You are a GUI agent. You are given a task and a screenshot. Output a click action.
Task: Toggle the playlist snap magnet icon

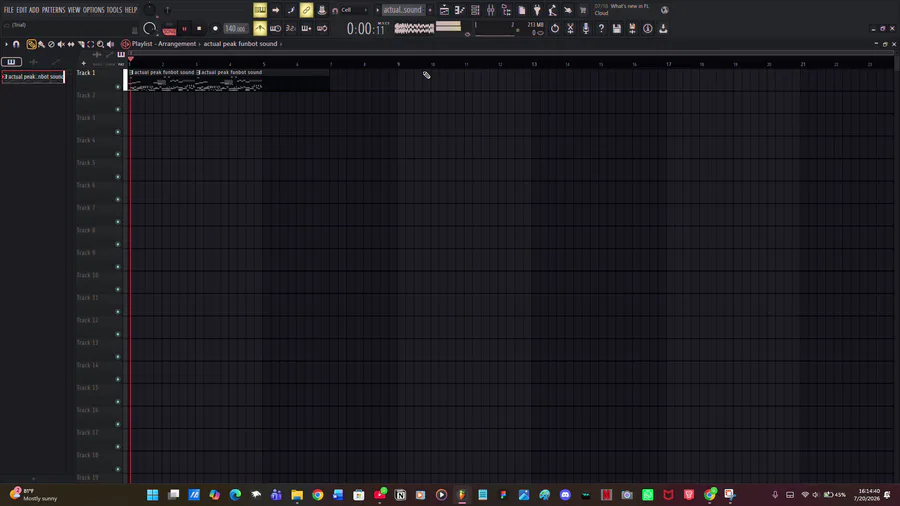point(16,44)
